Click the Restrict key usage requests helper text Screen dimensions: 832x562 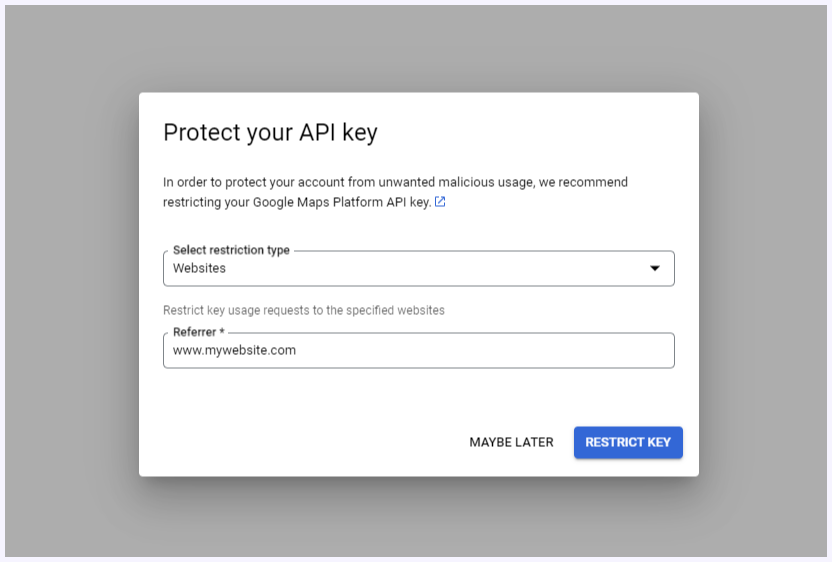pyautogui.click(x=304, y=310)
